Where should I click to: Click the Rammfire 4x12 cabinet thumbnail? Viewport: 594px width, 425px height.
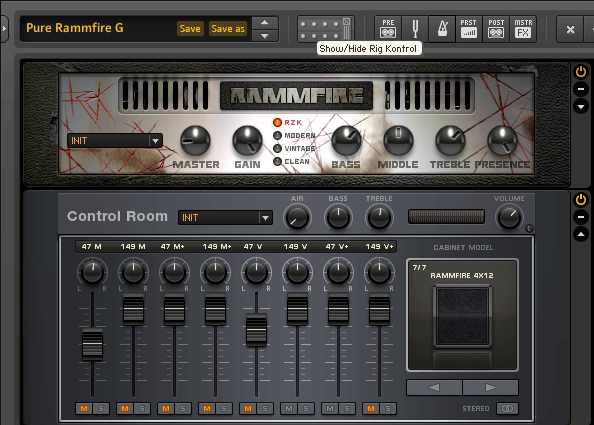[x=463, y=317]
